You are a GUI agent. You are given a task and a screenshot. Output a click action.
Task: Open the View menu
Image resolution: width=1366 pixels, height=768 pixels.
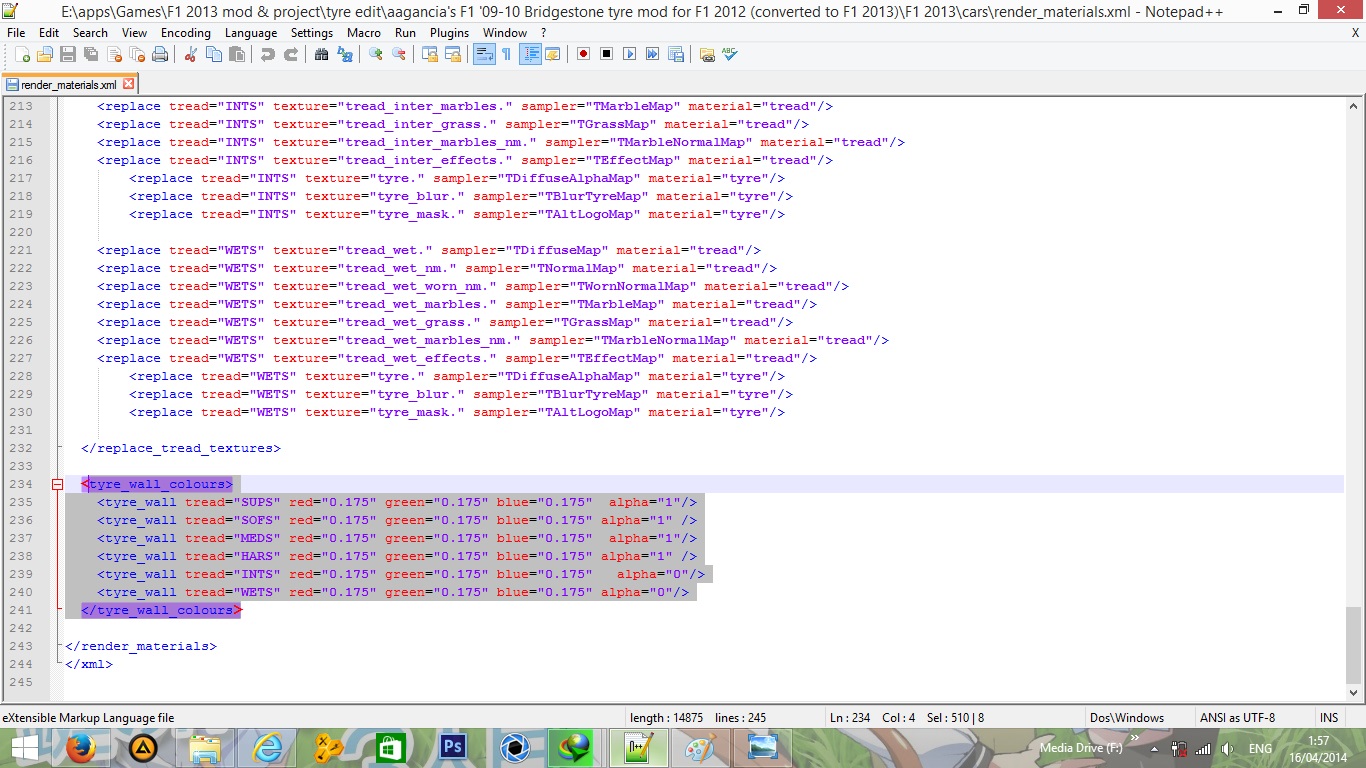[x=134, y=32]
